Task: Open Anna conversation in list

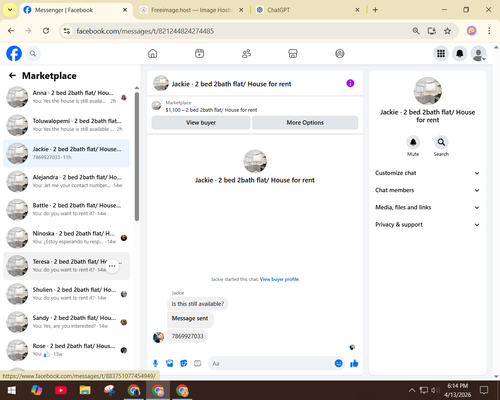Action: pos(67,97)
